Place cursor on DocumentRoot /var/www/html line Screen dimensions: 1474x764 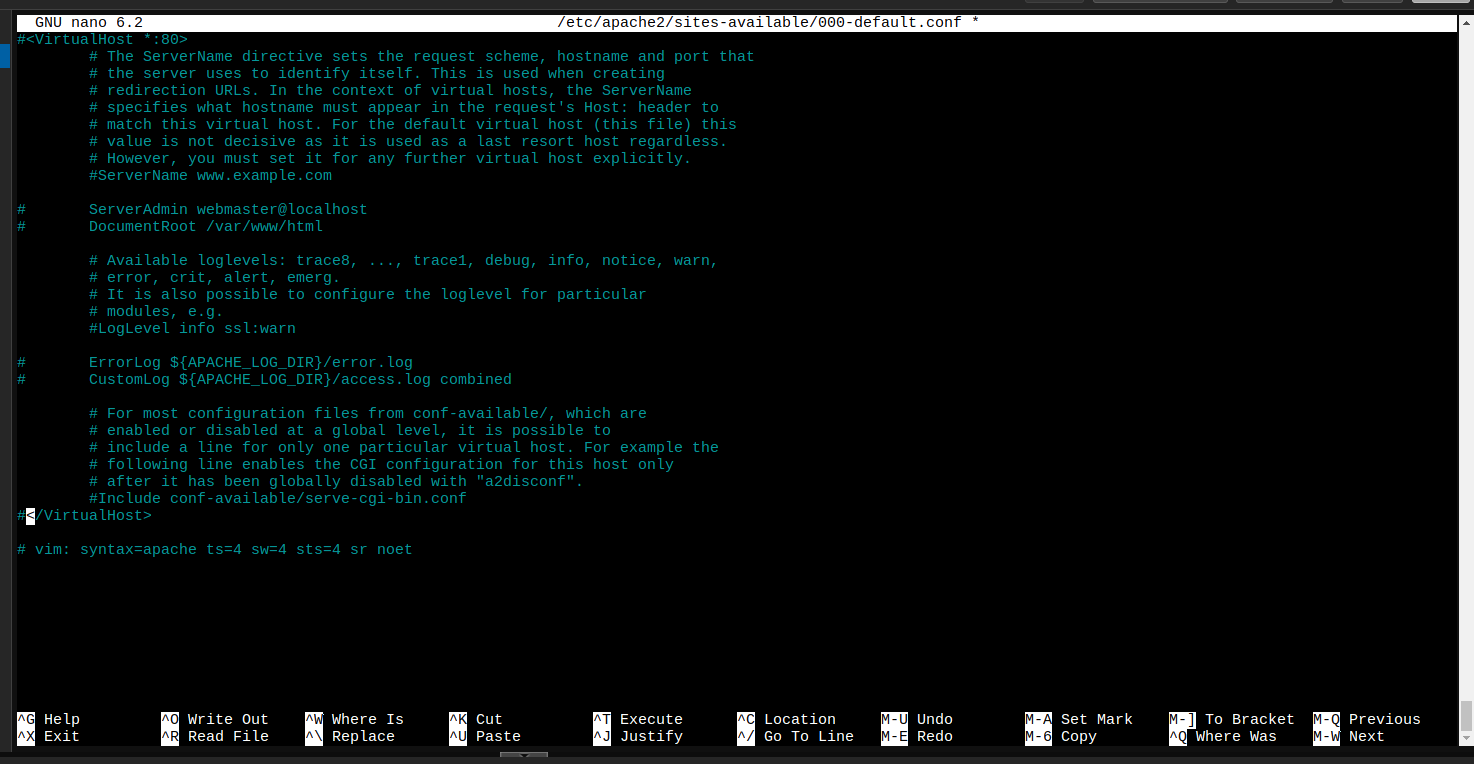point(205,226)
